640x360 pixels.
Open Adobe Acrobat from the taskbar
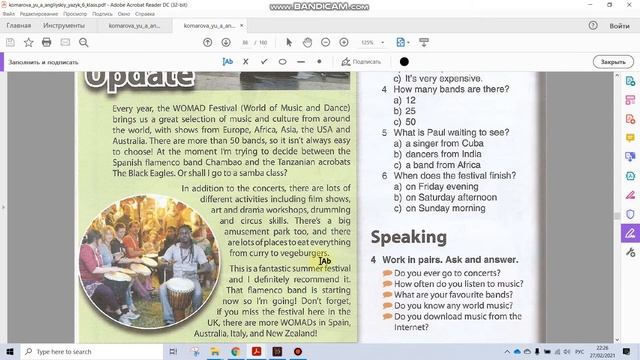click(x=256, y=351)
